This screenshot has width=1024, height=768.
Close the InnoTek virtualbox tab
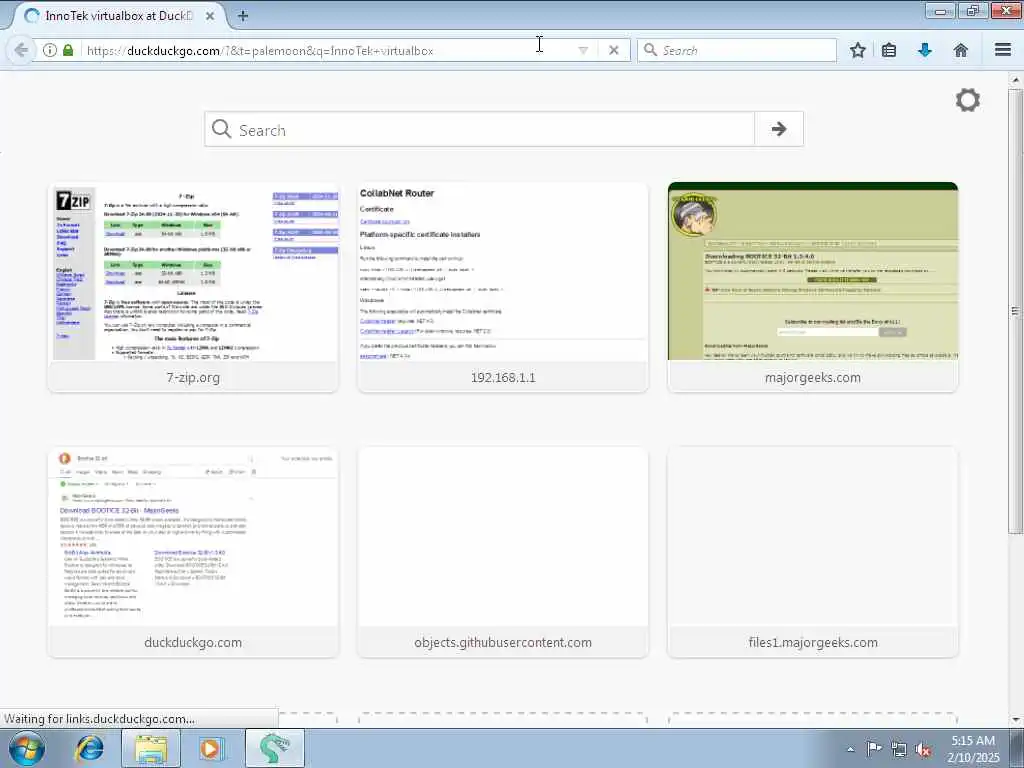tap(210, 16)
